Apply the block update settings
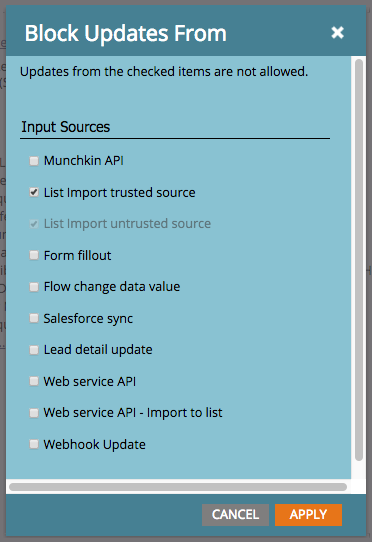 point(308,515)
